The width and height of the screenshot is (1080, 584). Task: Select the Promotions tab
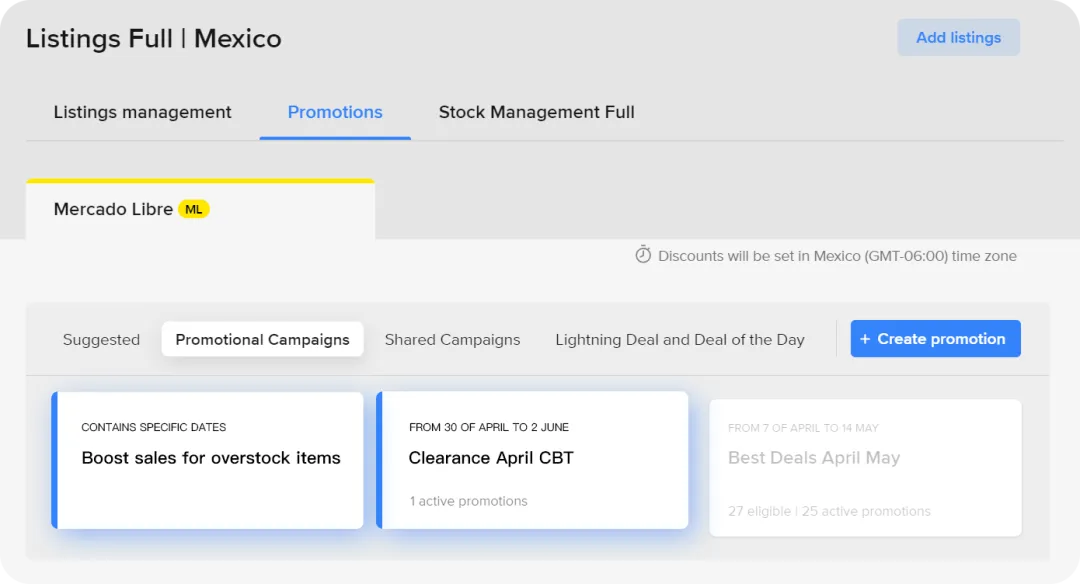(335, 112)
